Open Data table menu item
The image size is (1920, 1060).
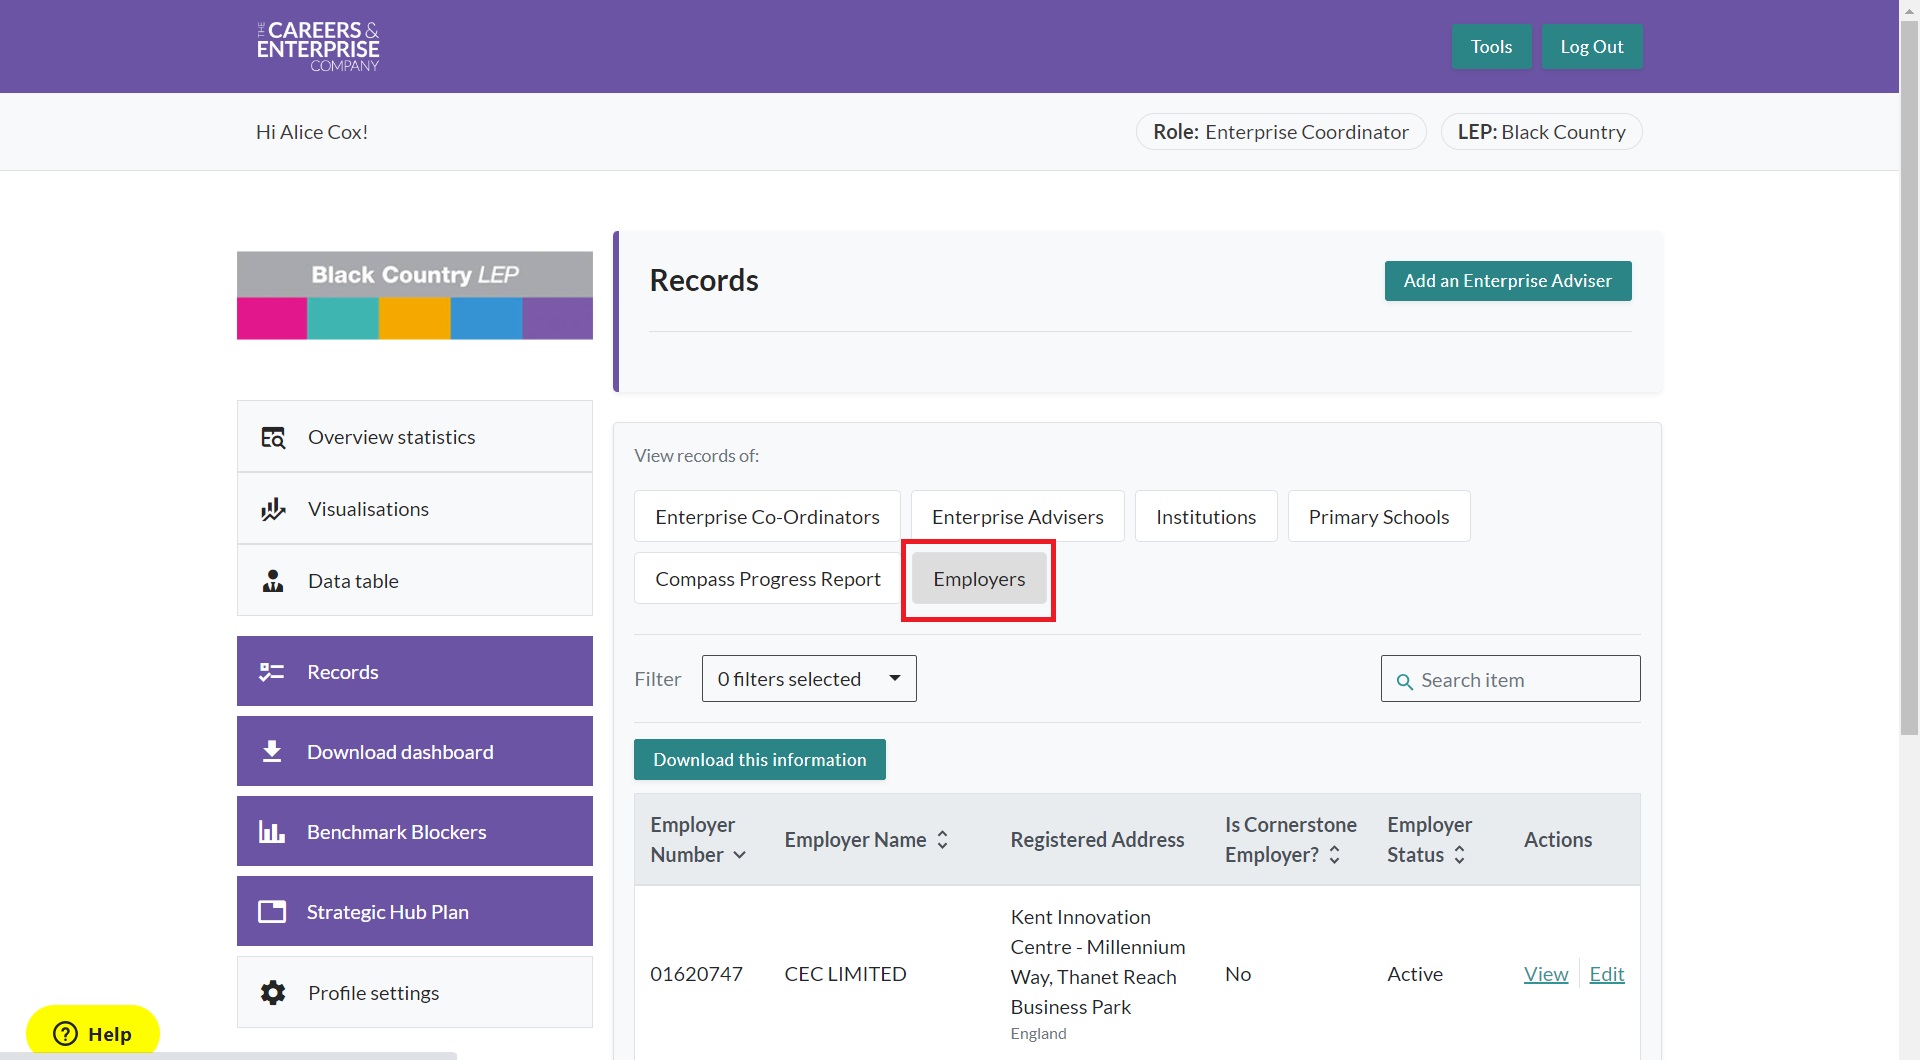click(x=415, y=581)
